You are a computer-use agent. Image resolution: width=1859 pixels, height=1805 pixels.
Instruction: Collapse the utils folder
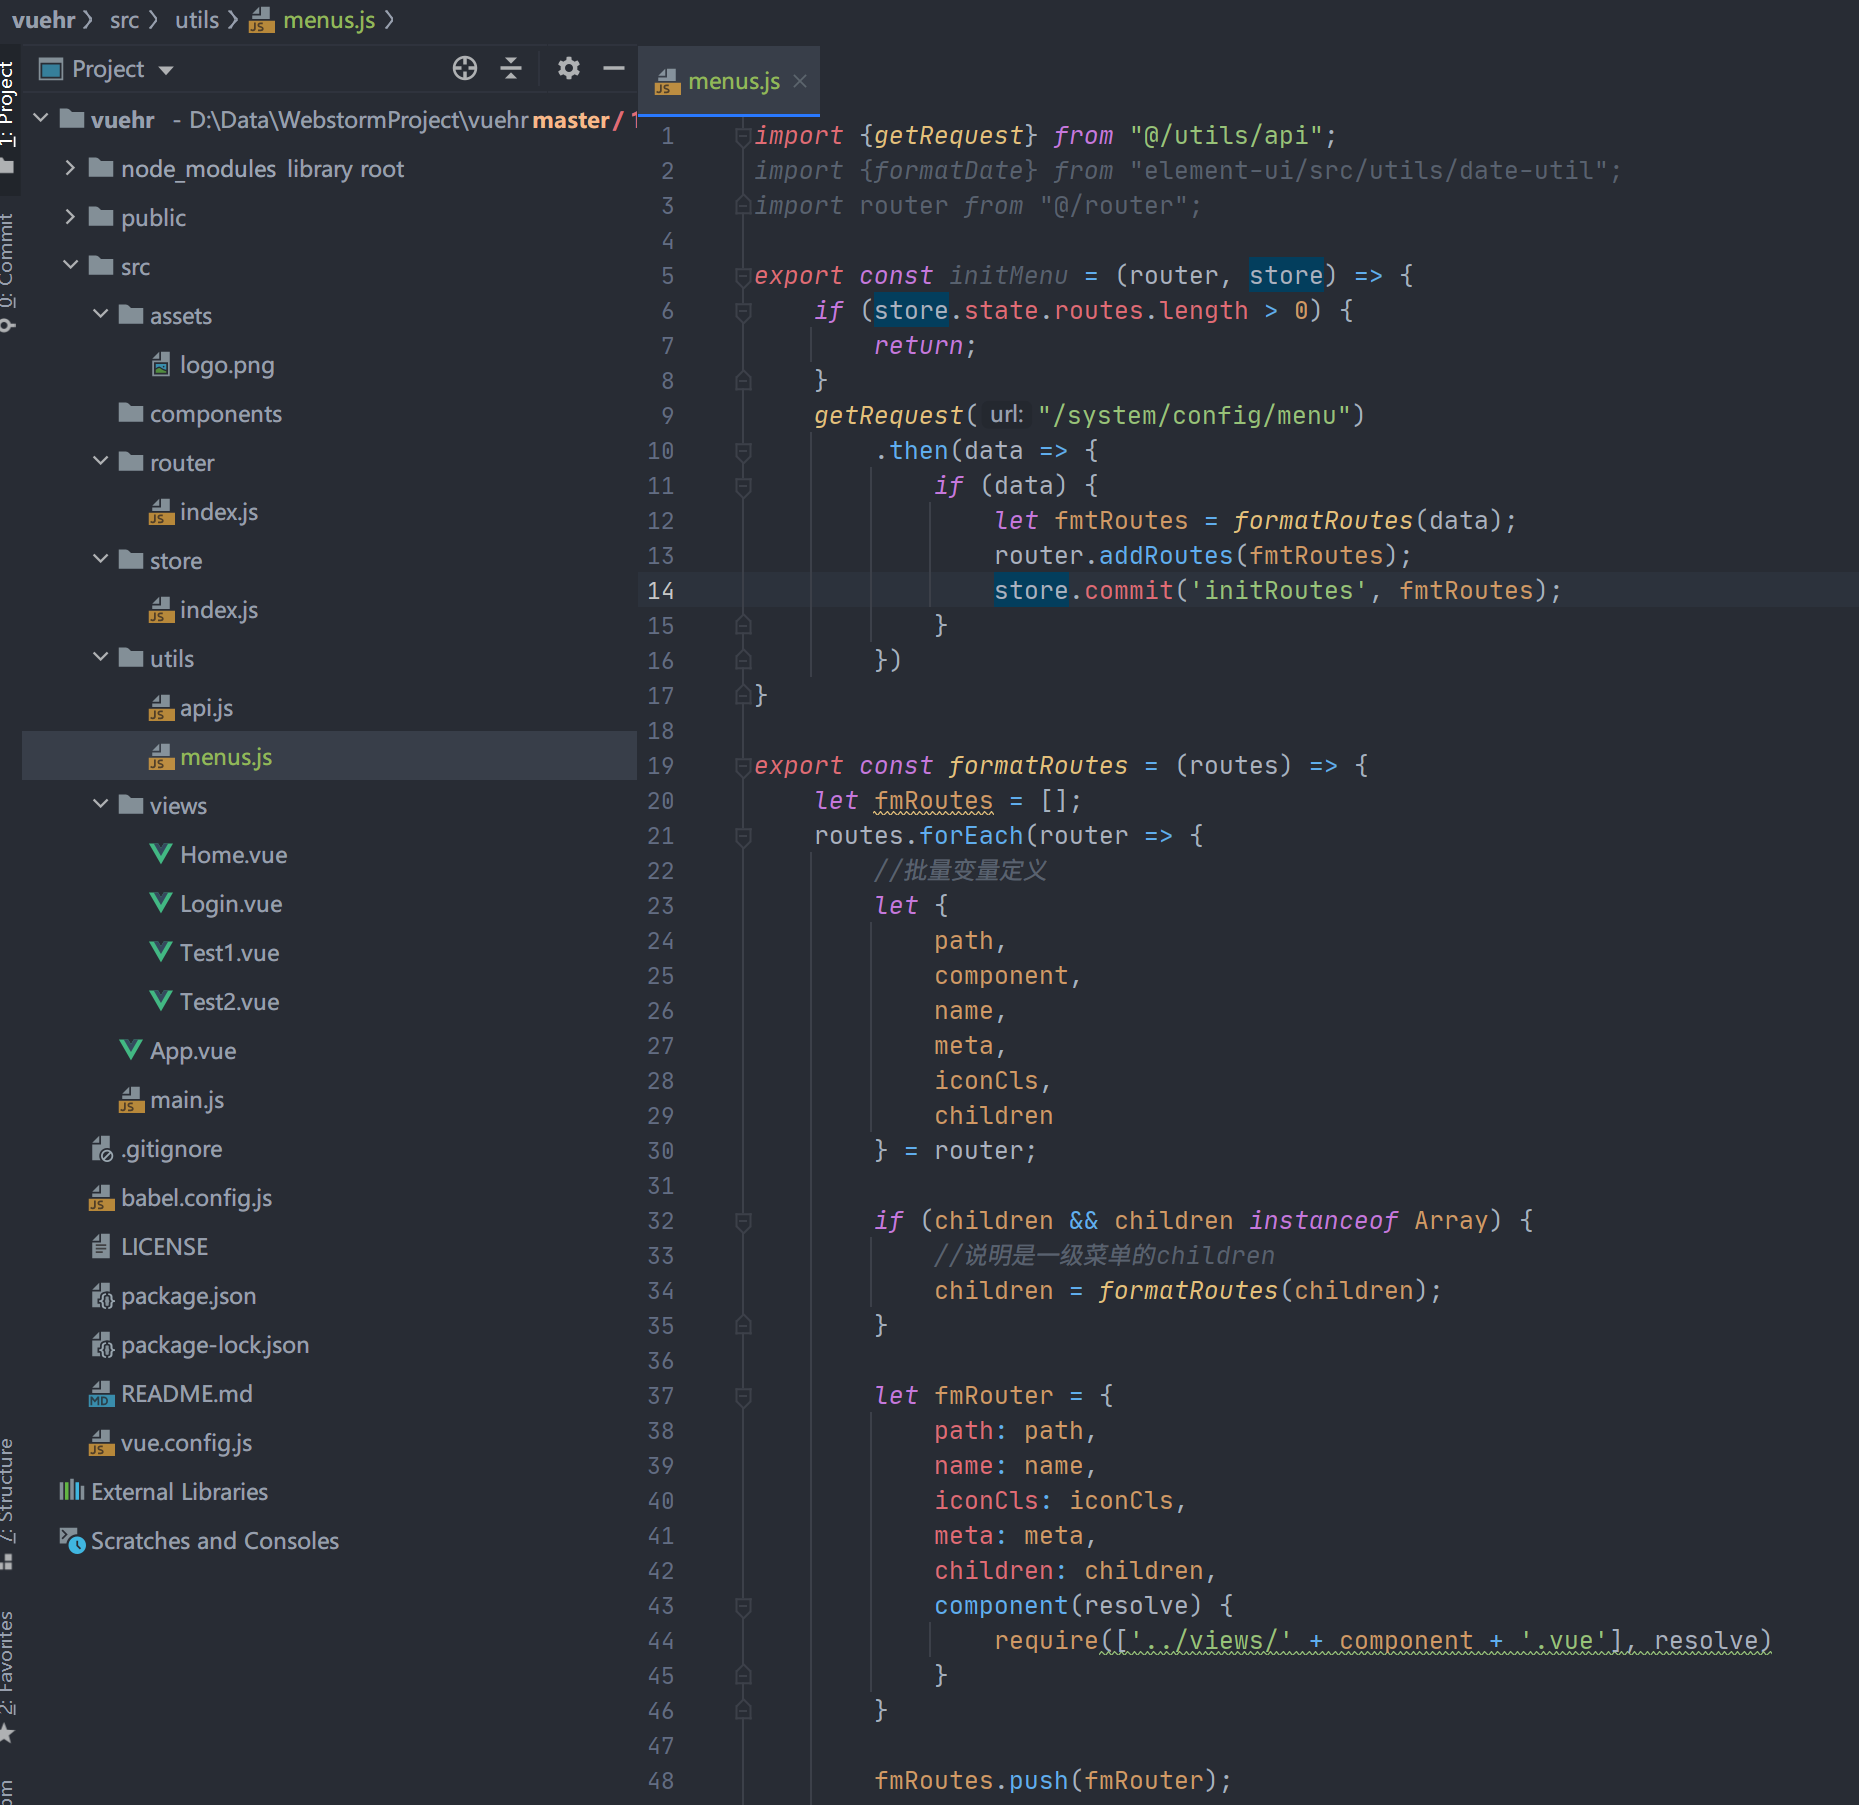pyautogui.click(x=100, y=658)
